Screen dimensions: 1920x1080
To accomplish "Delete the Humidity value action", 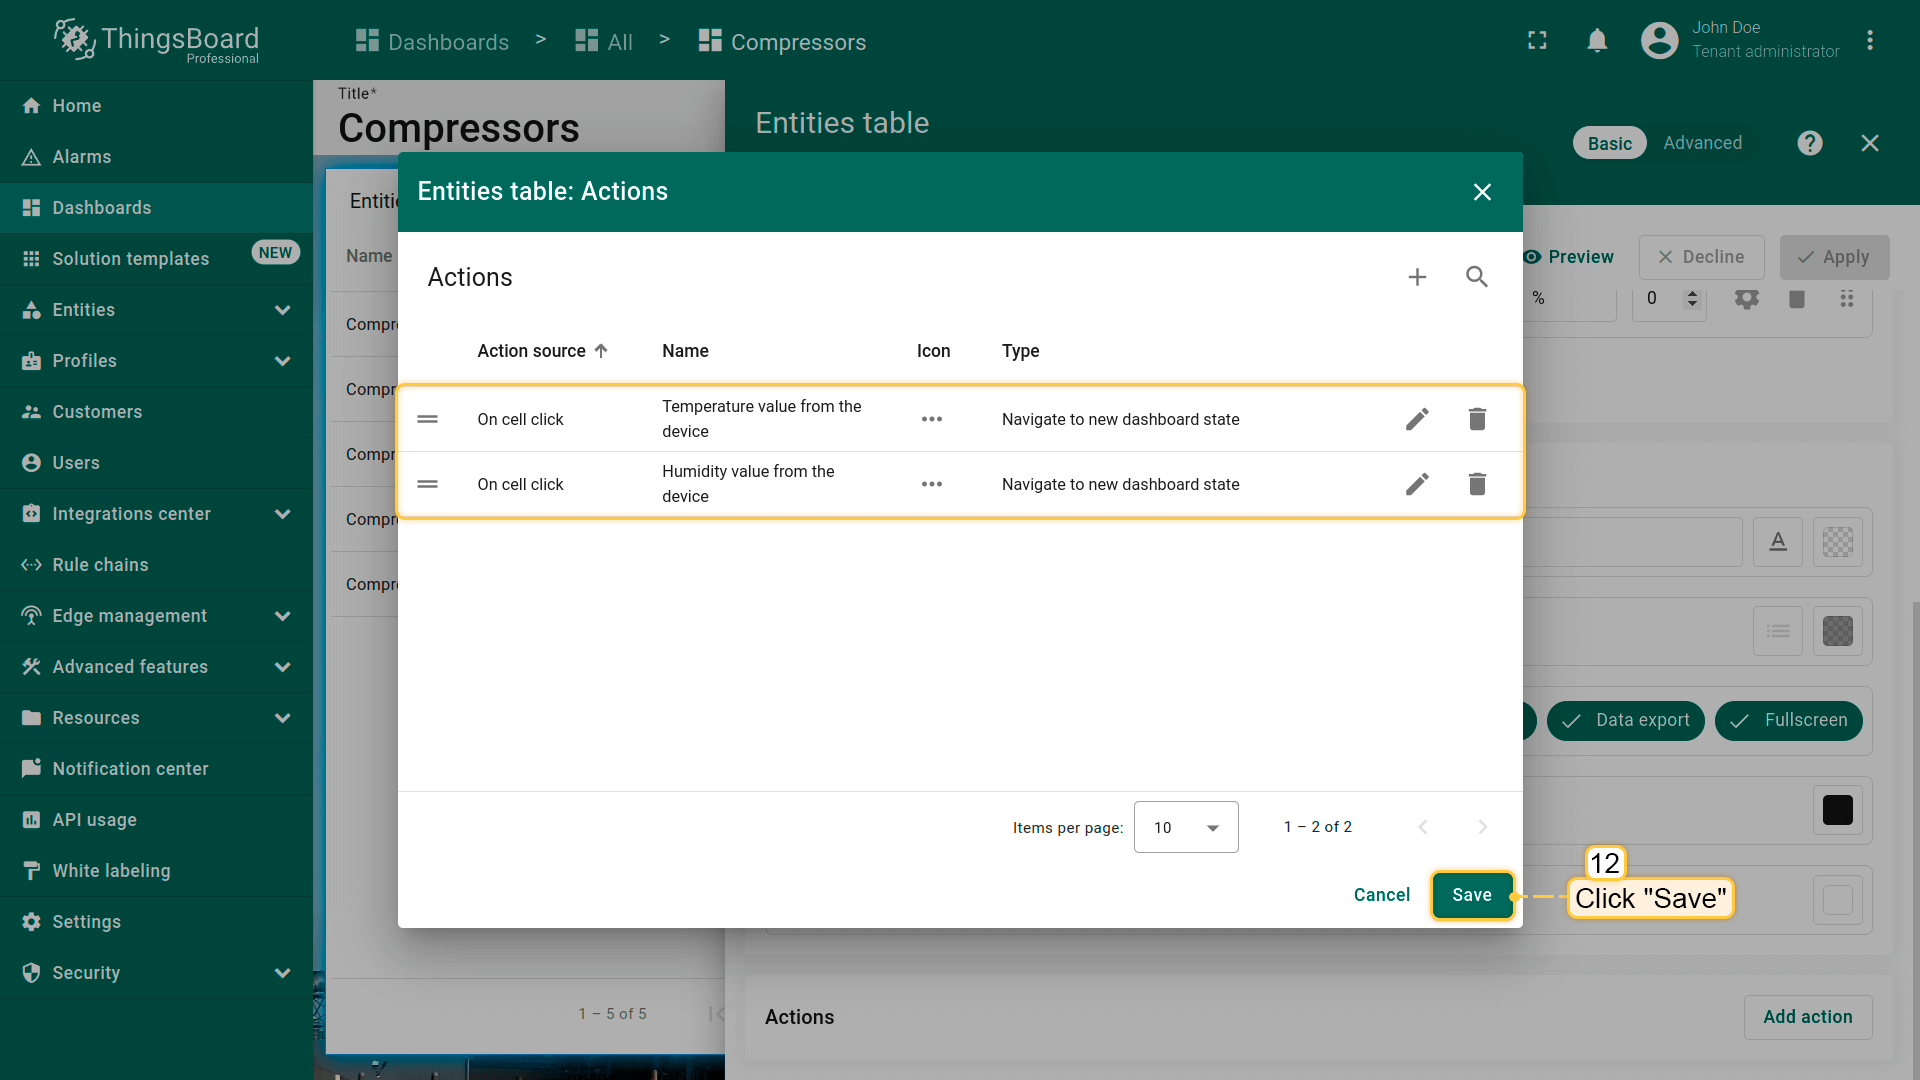I will 1477,484.
